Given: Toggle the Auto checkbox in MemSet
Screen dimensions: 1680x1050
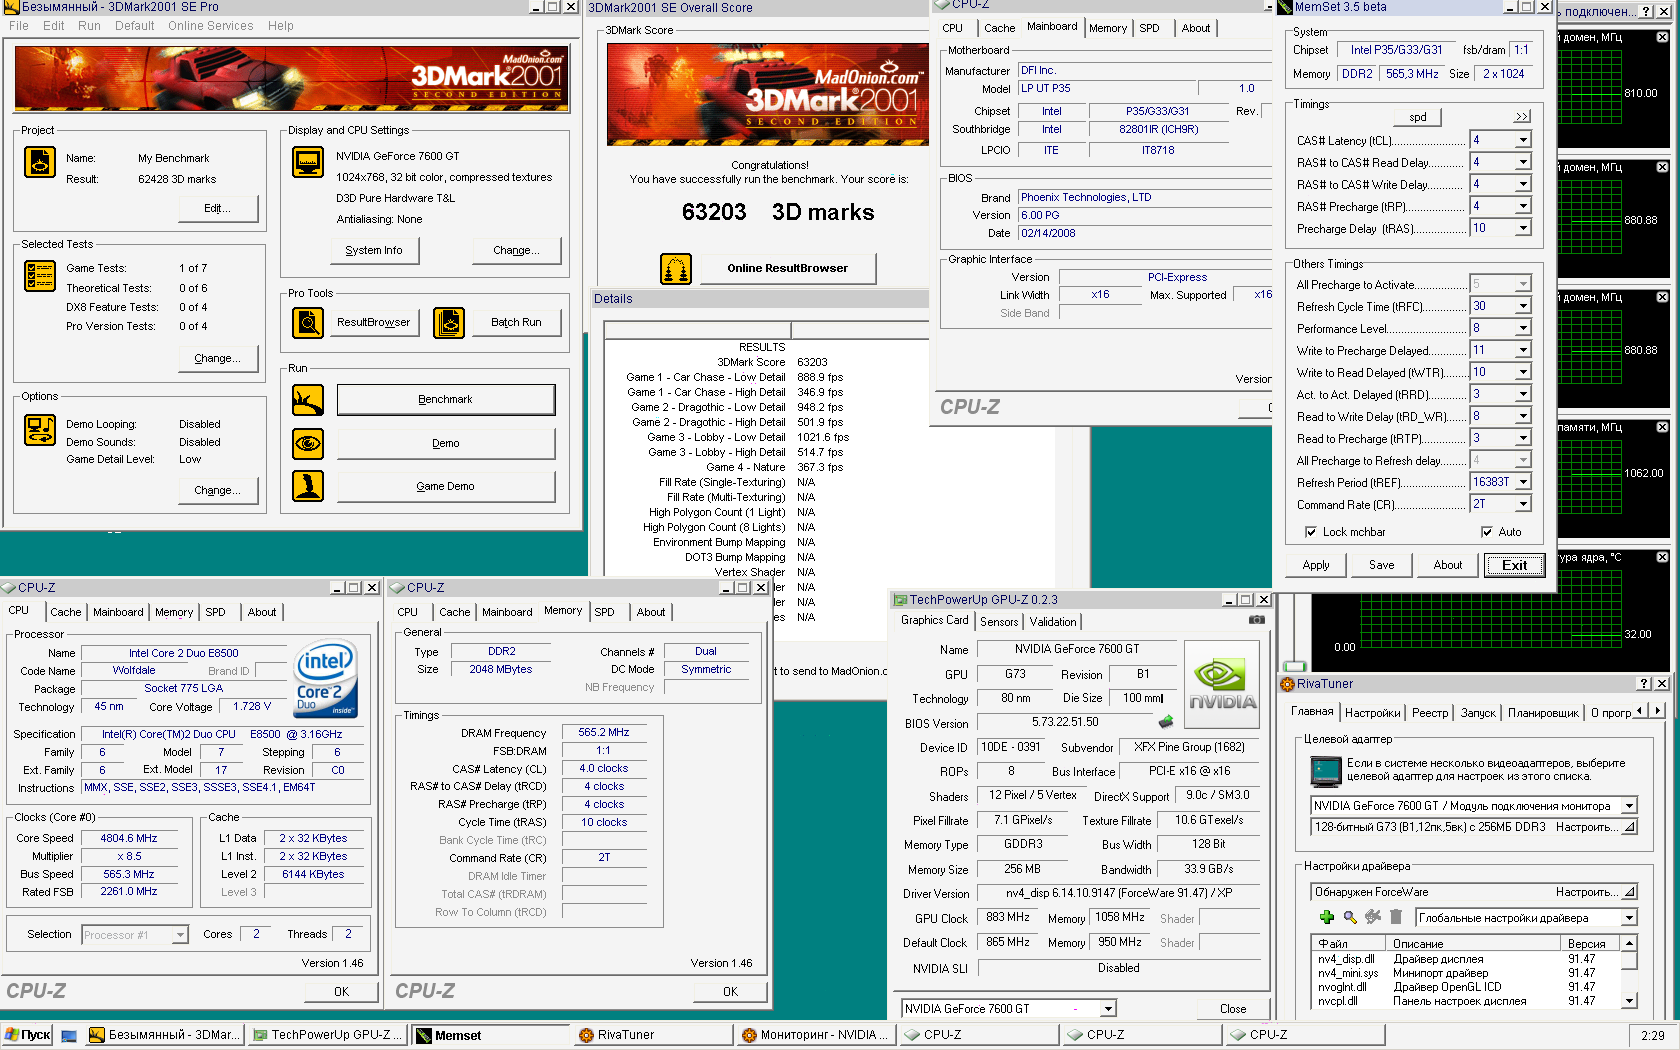Looking at the screenshot, I should pyautogui.click(x=1486, y=532).
